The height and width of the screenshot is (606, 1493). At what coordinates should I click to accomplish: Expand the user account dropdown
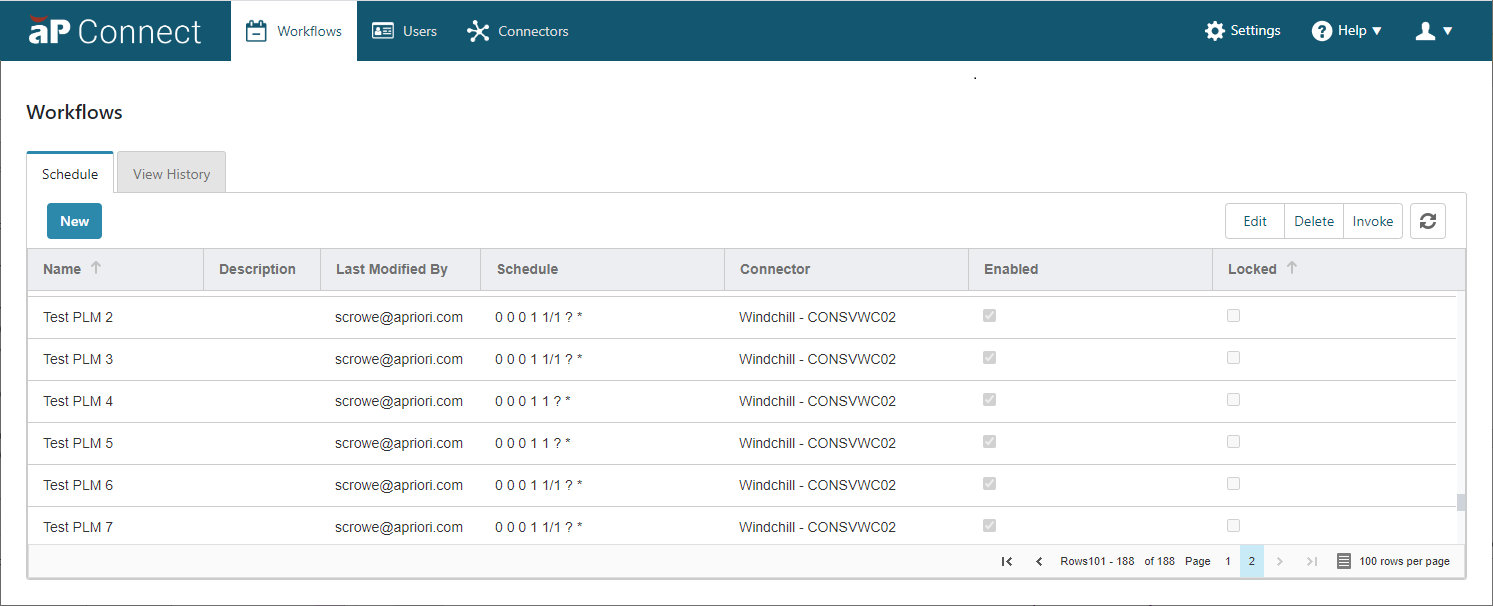(x=1434, y=31)
